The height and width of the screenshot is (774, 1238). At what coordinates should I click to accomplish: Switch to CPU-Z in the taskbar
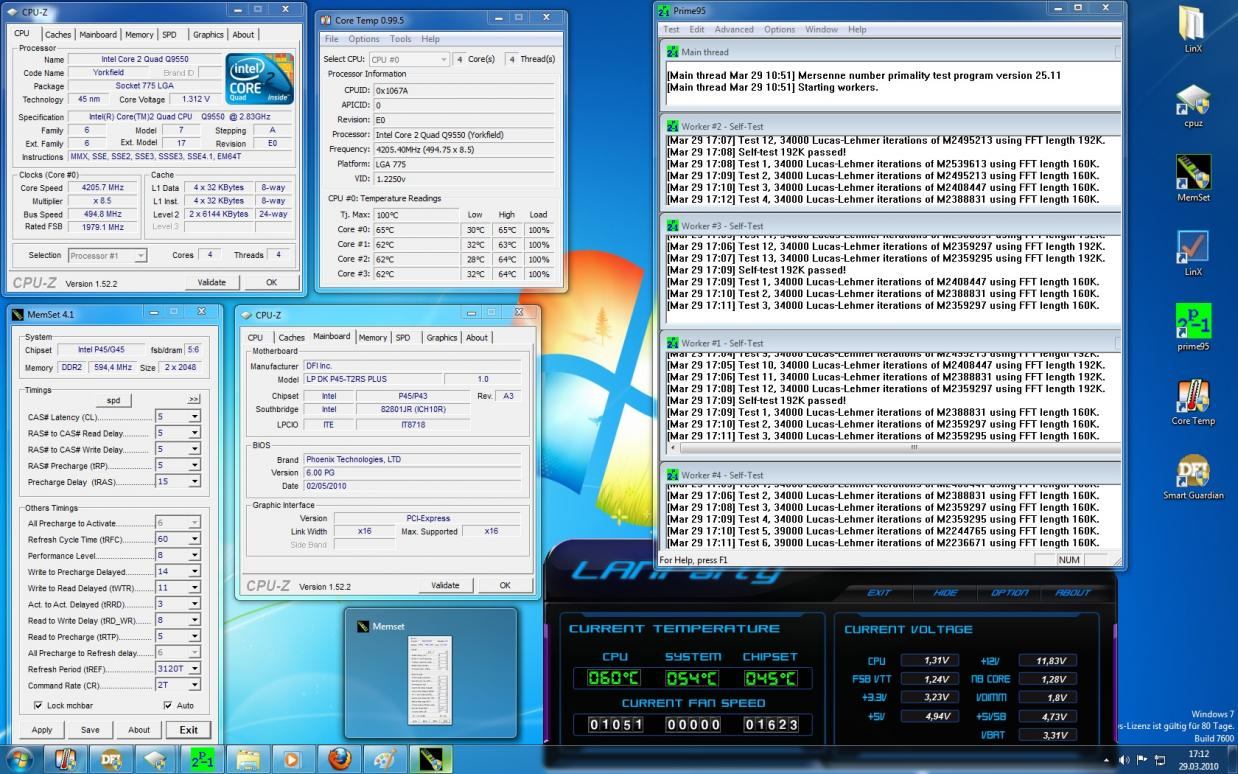155,759
